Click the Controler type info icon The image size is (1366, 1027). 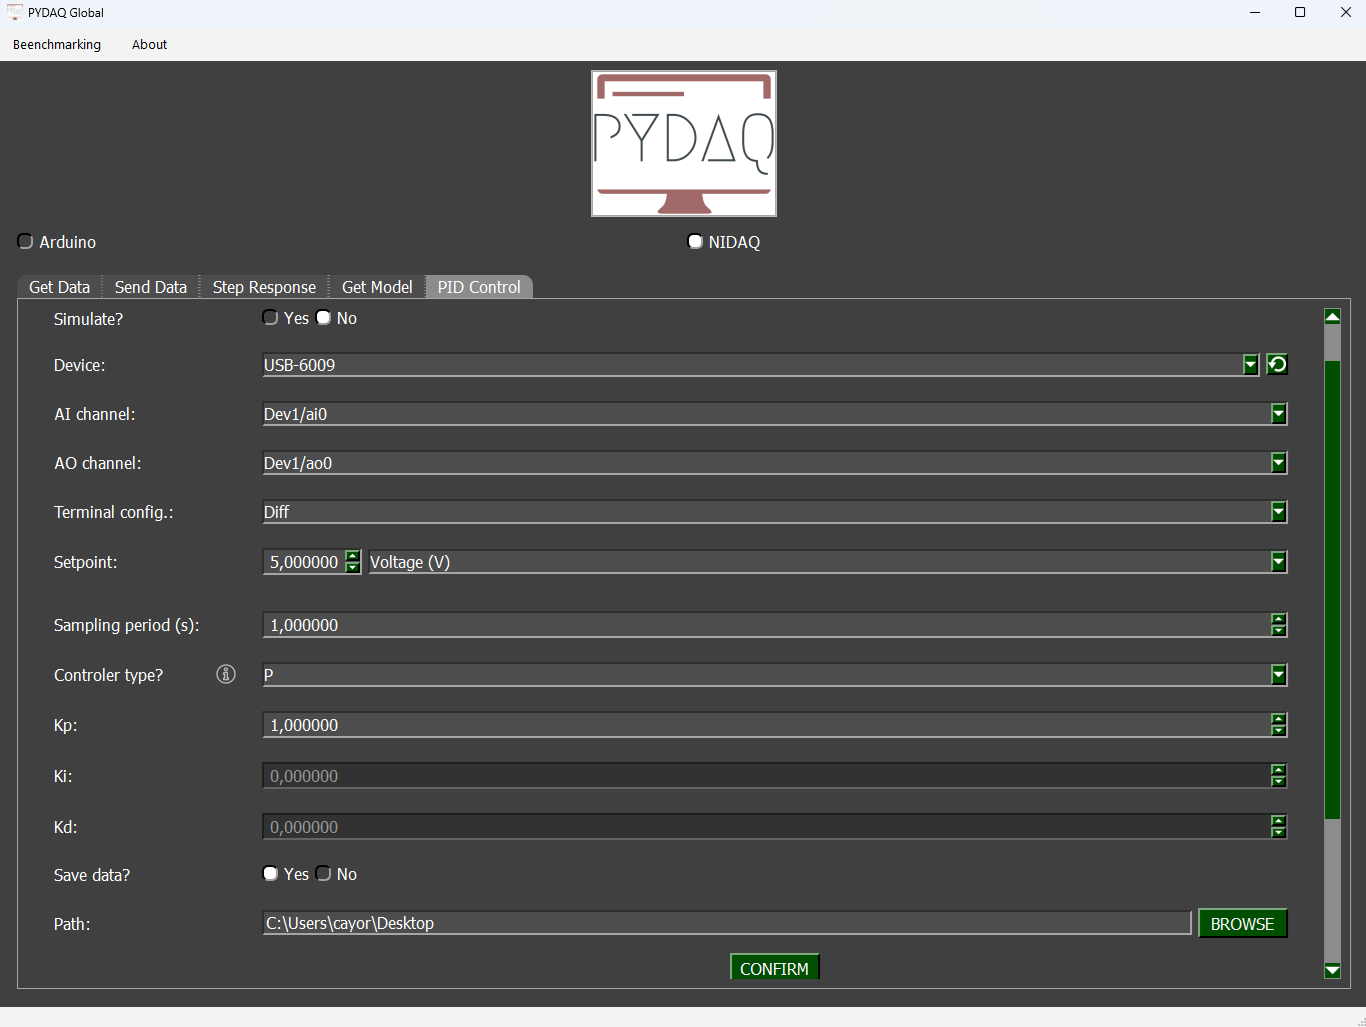tap(226, 674)
